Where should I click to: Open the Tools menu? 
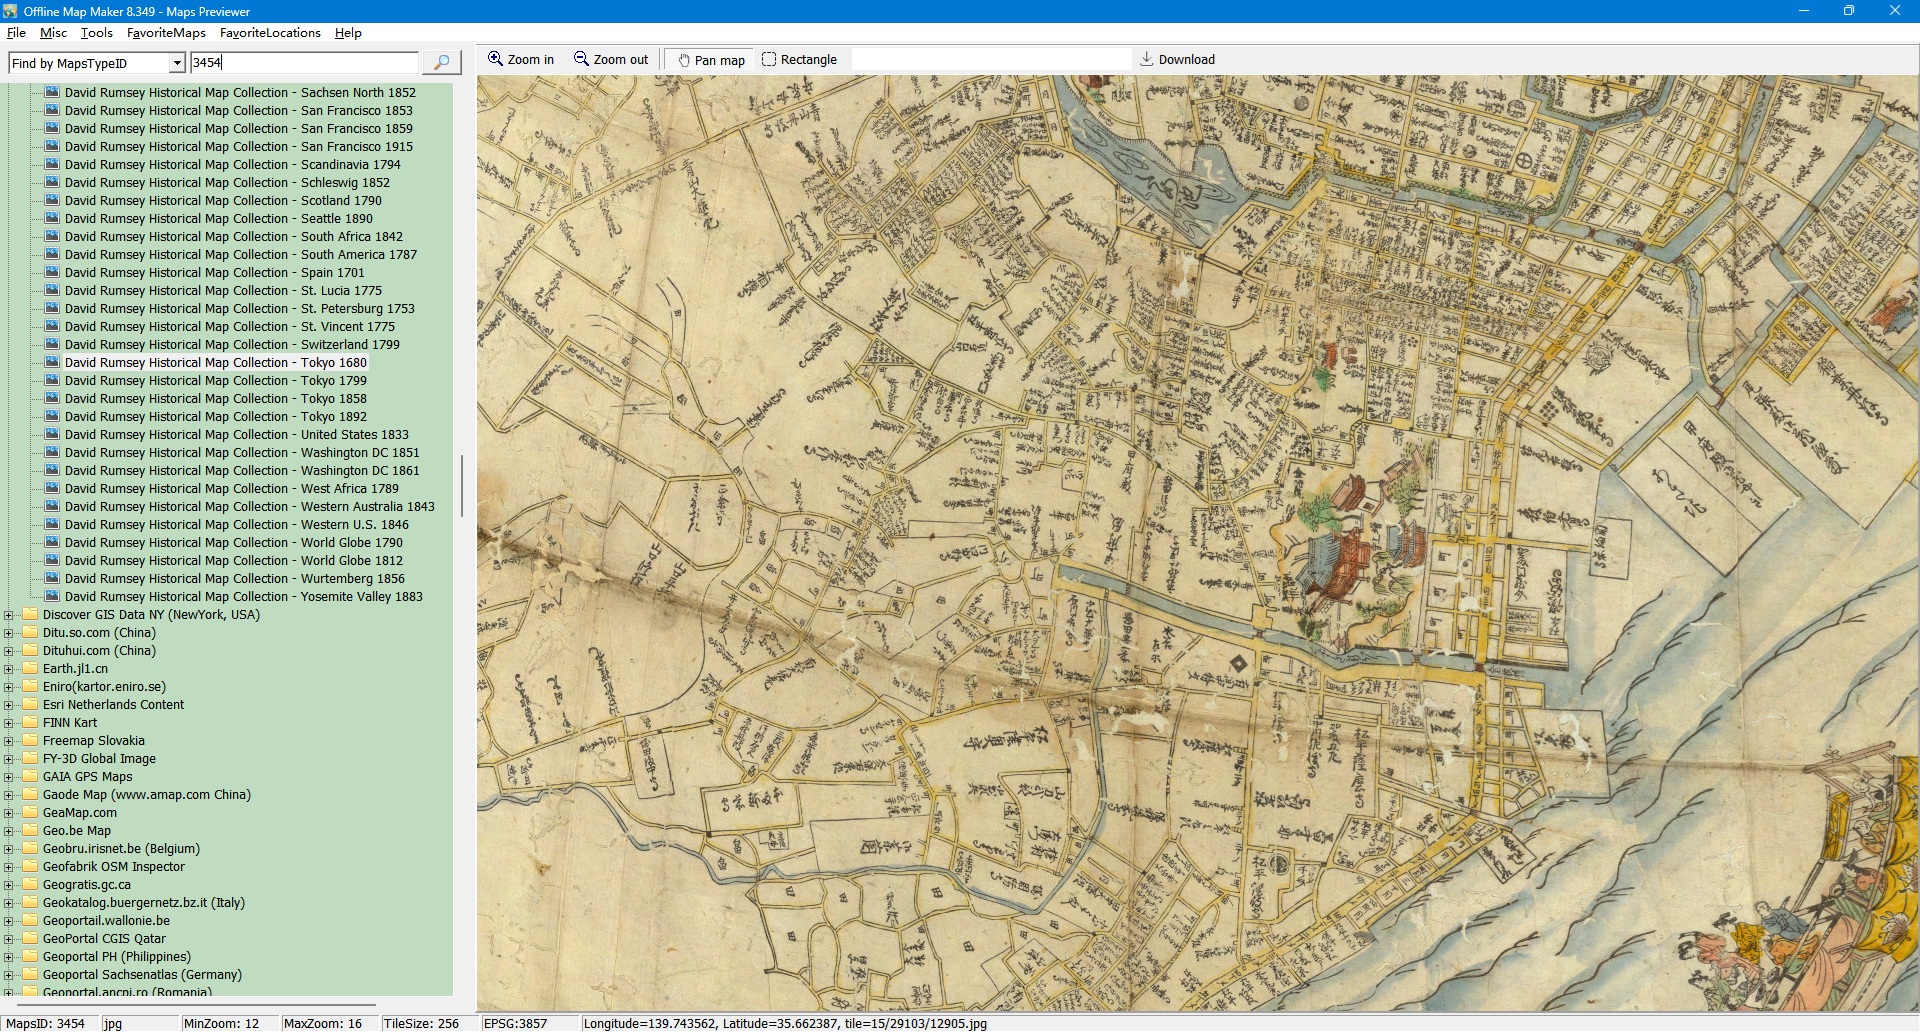click(x=96, y=33)
